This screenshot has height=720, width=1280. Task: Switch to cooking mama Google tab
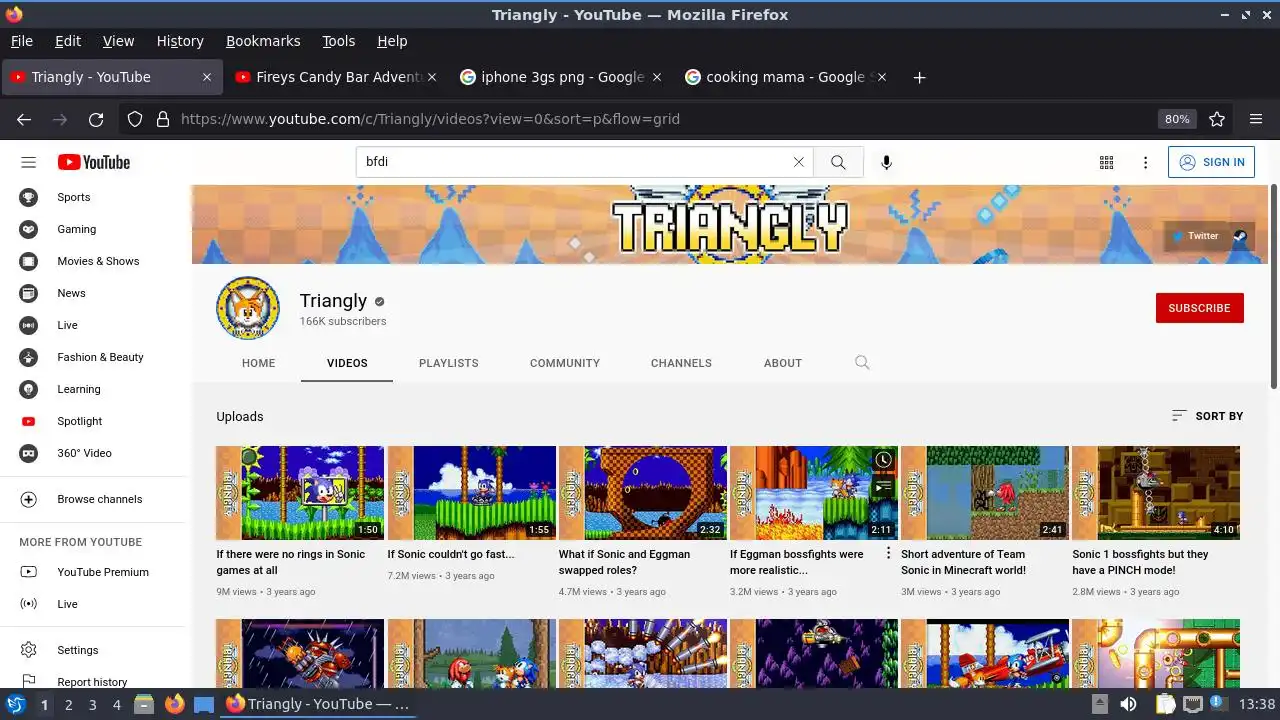[788, 77]
